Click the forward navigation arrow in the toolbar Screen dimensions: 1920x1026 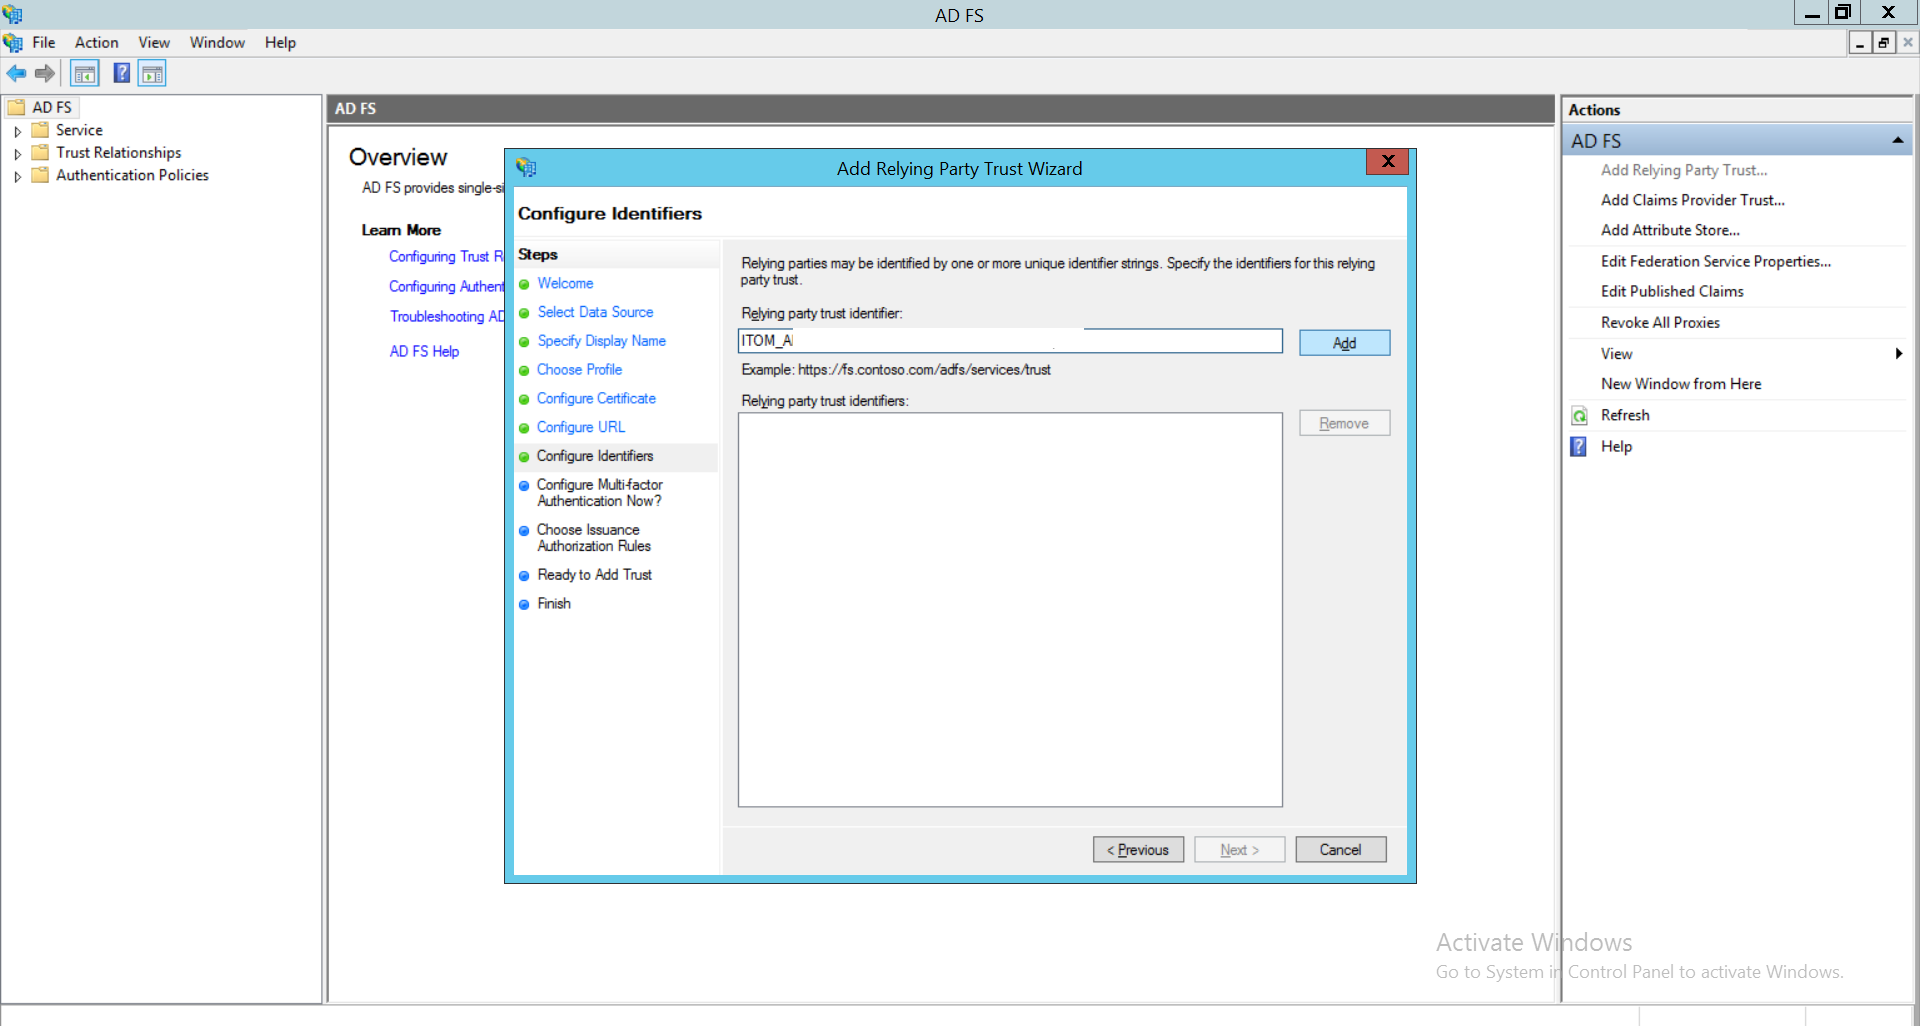(x=44, y=73)
